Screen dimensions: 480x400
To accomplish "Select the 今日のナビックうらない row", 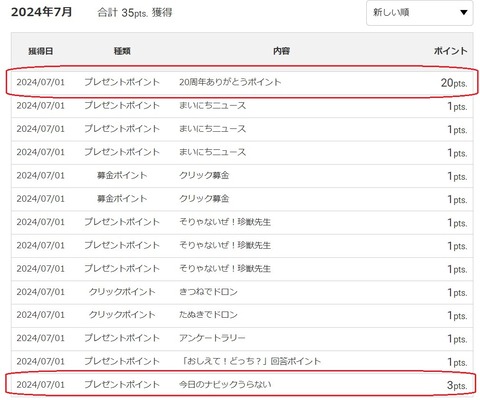I will pyautogui.click(x=242, y=384).
